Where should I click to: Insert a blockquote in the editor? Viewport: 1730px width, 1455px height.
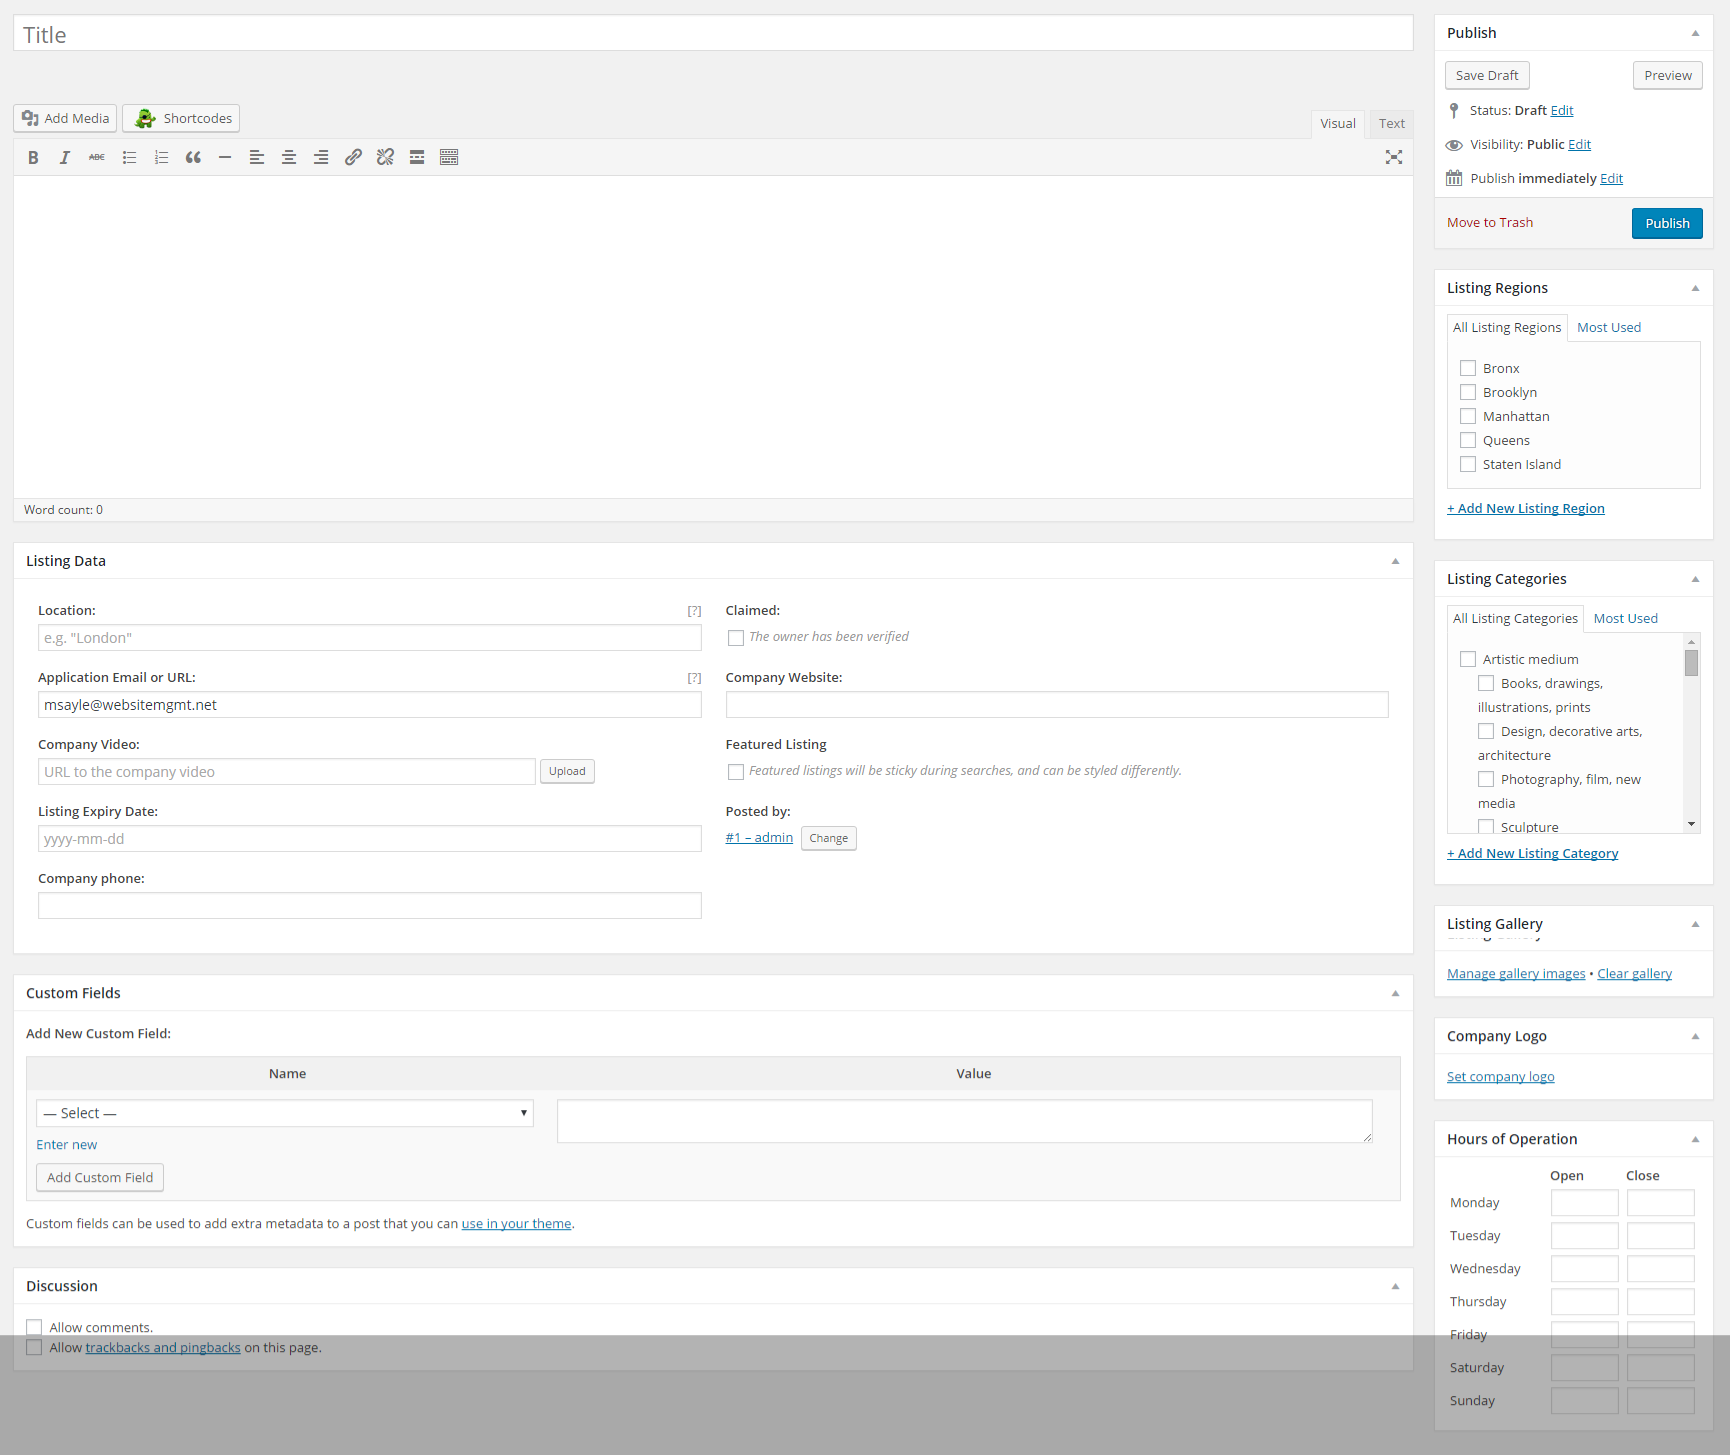(x=193, y=157)
